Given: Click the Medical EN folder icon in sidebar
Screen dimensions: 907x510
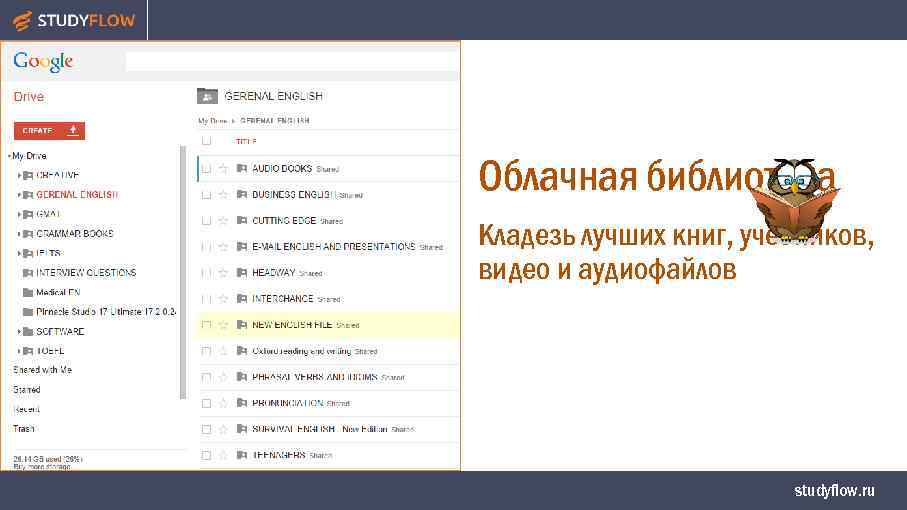Looking at the screenshot, I should 27,293.
